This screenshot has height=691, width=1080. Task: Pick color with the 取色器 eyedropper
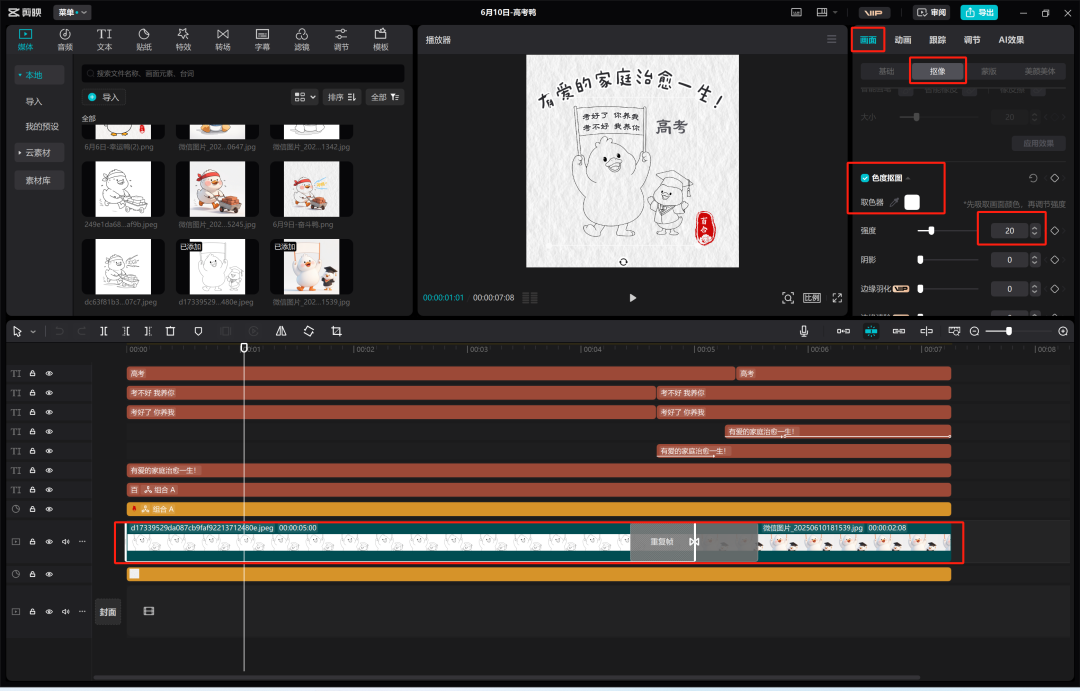click(x=894, y=202)
